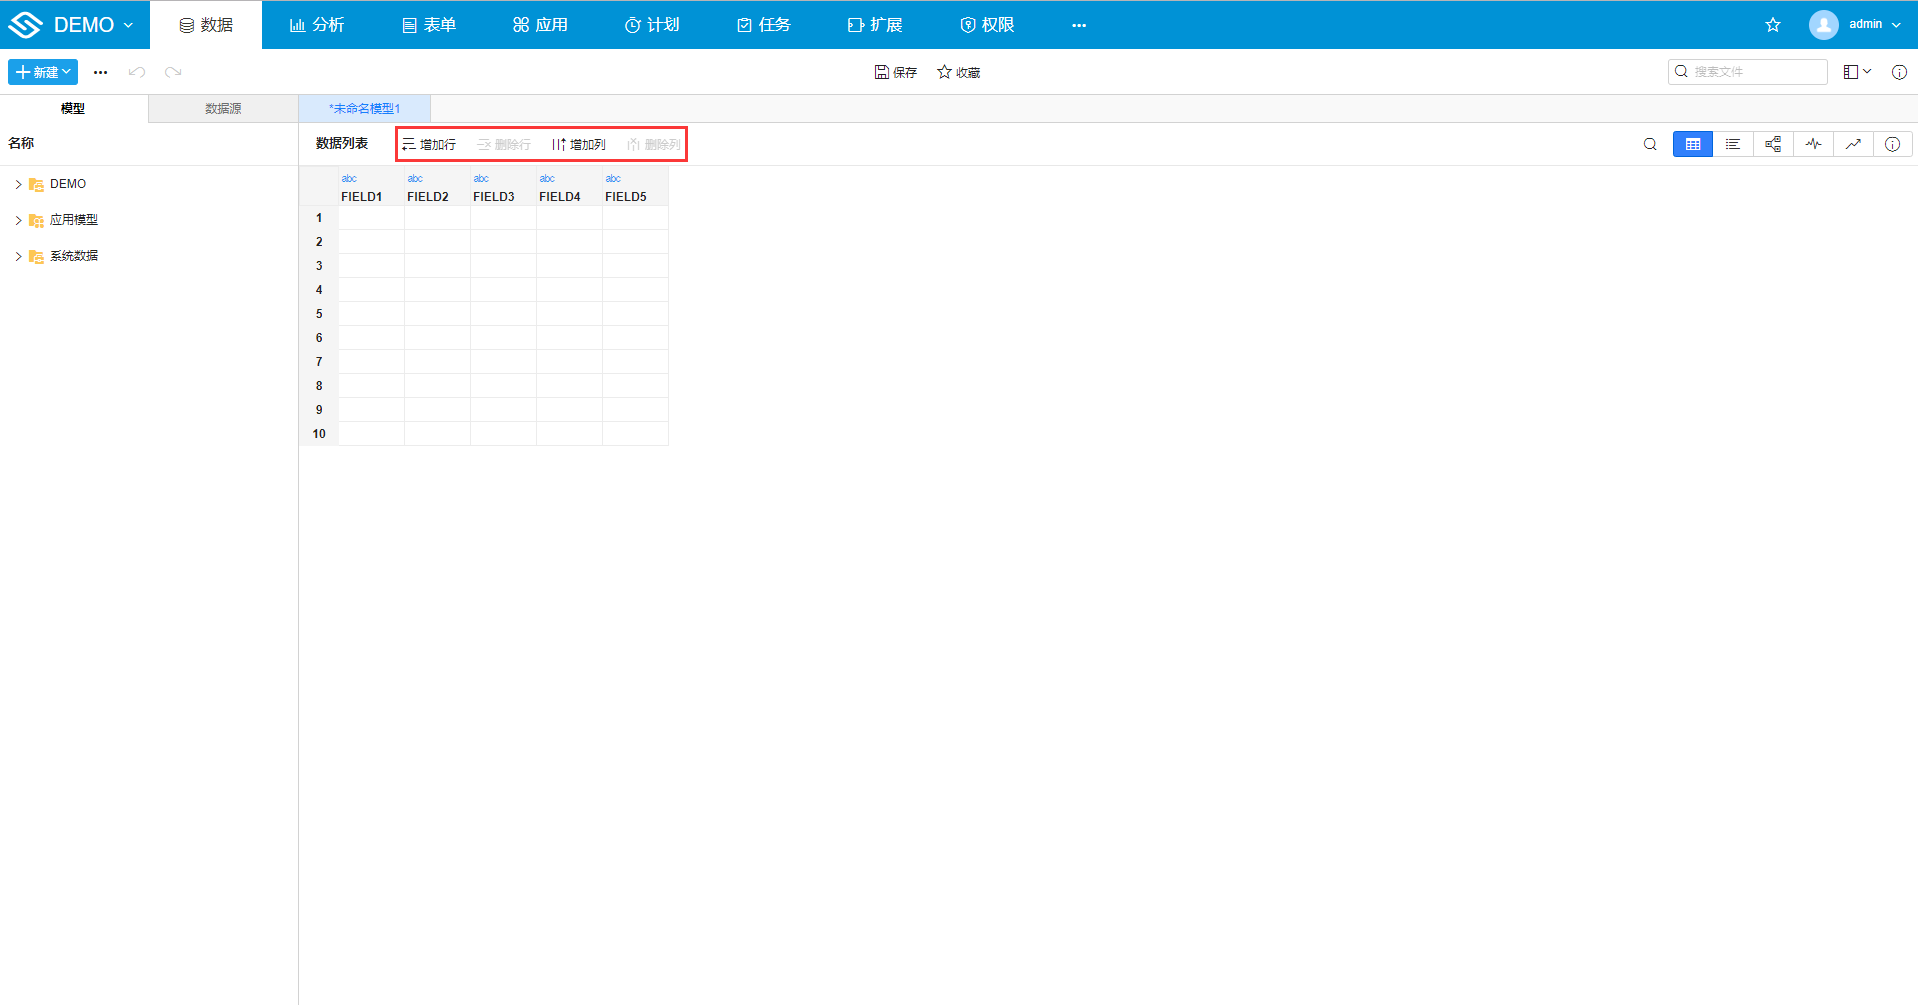
Task: Click the undo arrow icon
Action: click(x=137, y=72)
